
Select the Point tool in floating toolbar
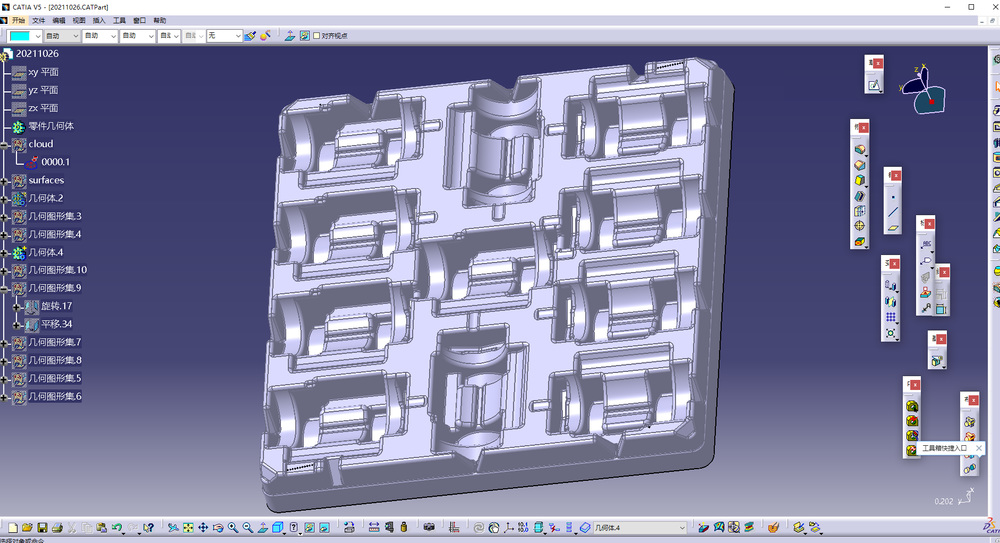(892, 197)
